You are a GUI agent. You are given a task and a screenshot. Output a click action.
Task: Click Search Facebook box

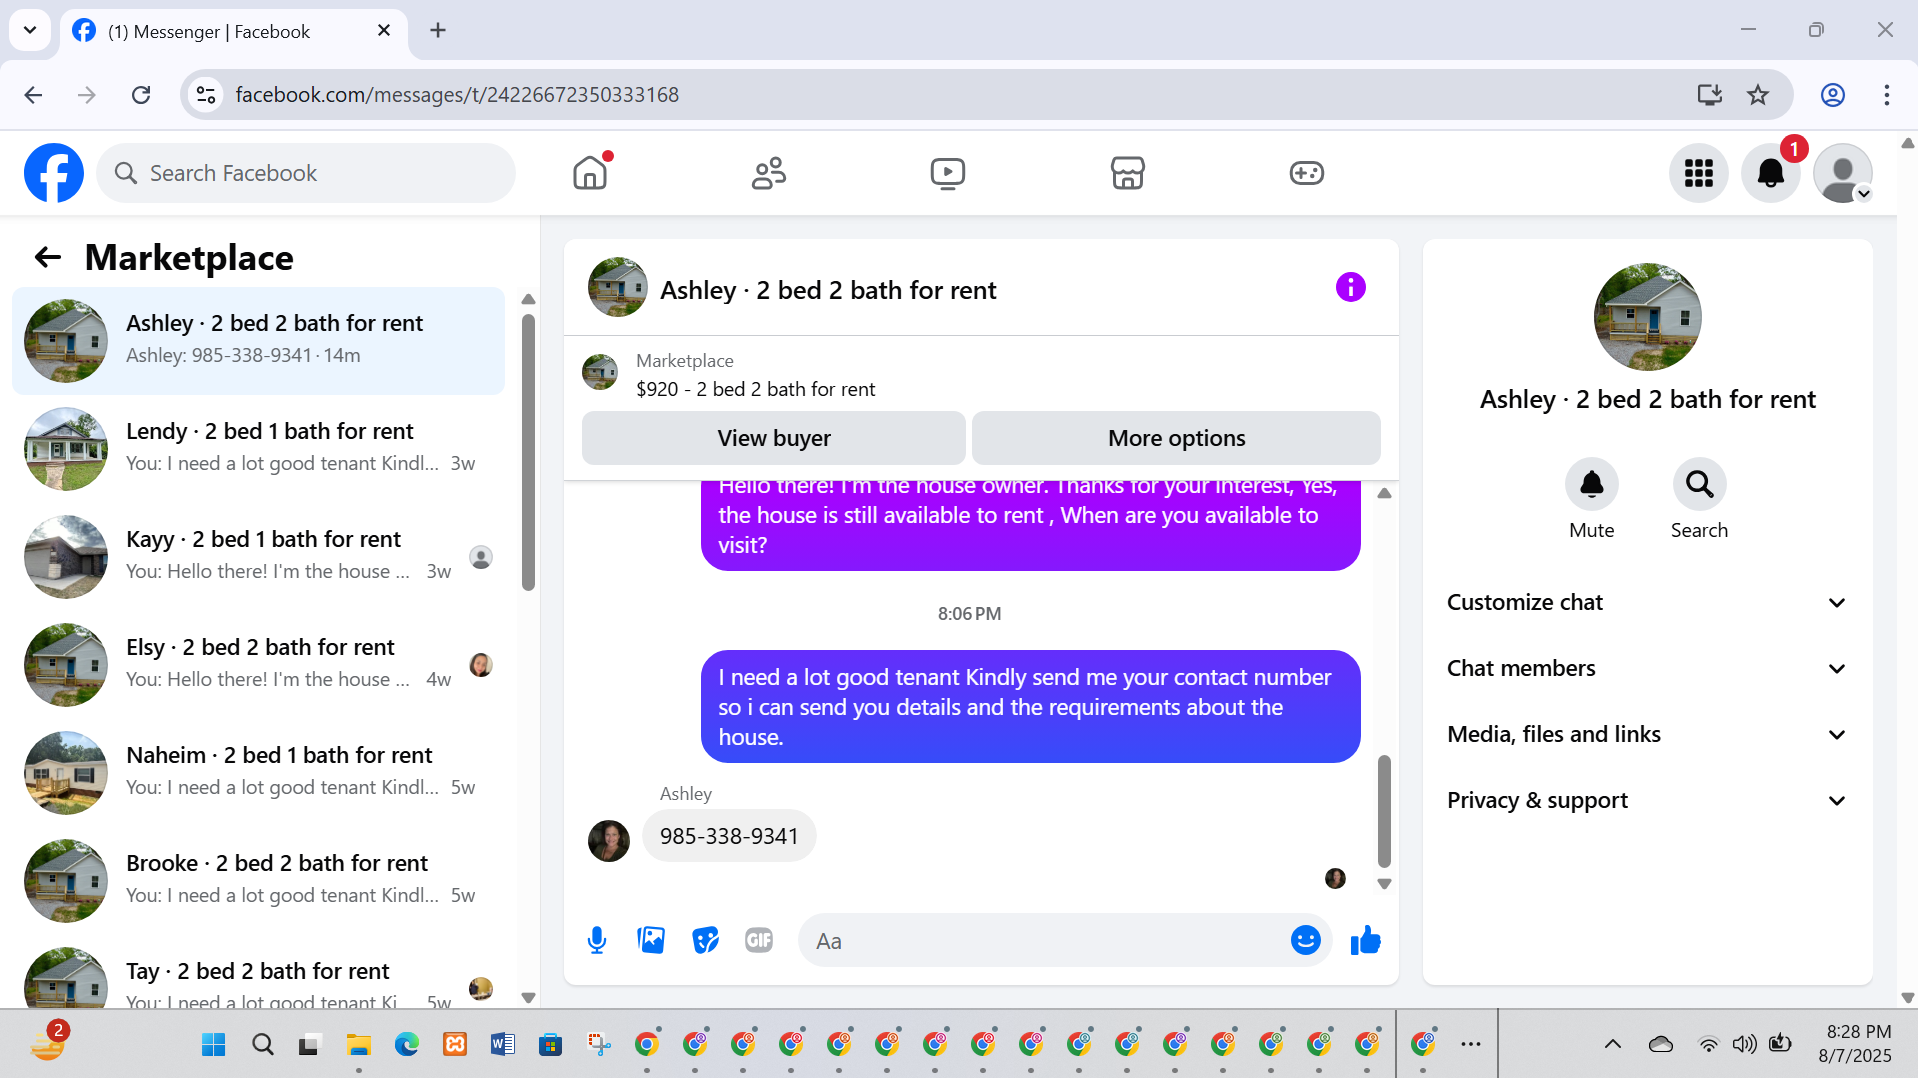306,173
